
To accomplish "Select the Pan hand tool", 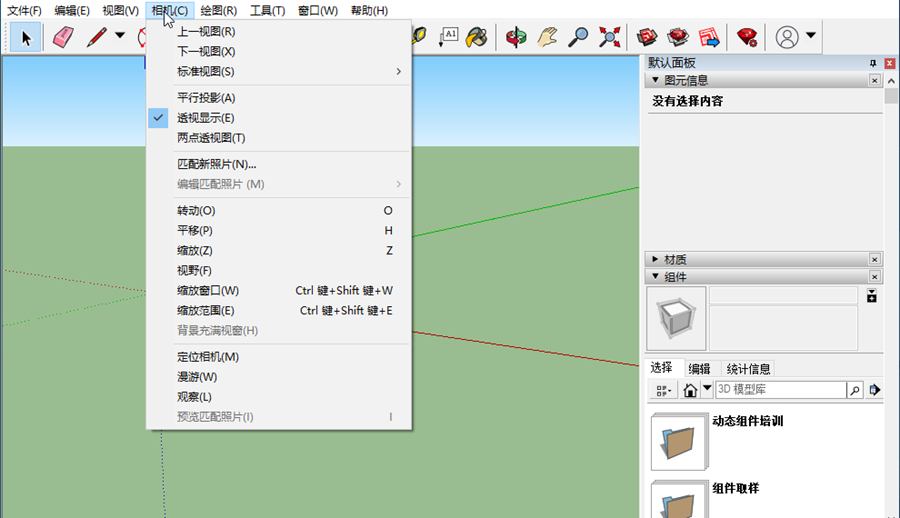I will coord(547,37).
